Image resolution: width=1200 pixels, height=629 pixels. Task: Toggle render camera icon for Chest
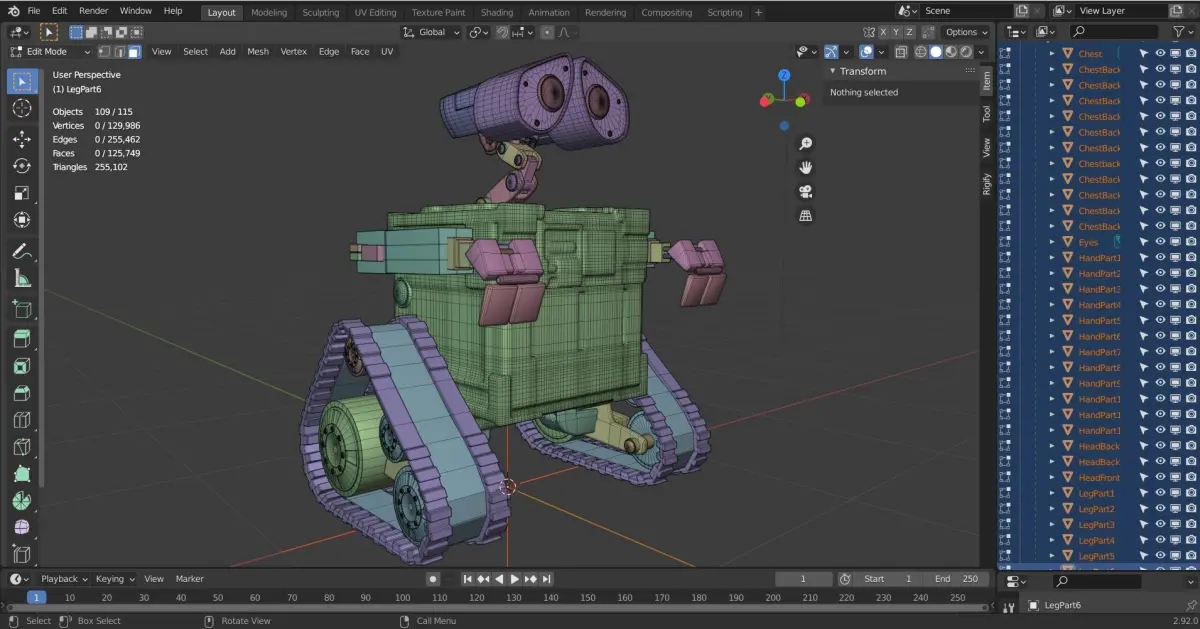pos(1191,54)
